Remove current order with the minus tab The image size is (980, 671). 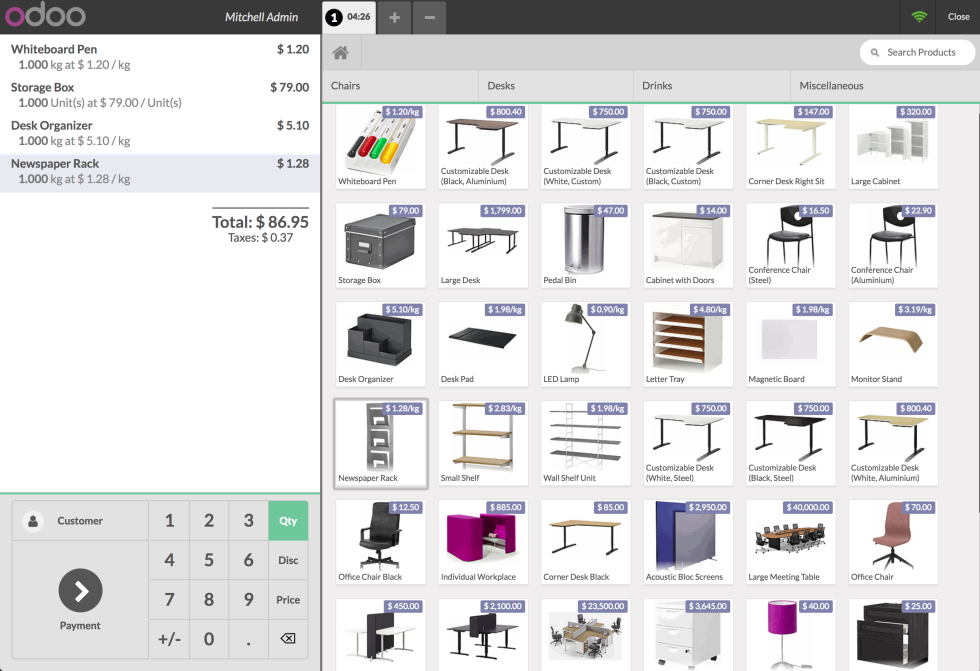pos(429,16)
